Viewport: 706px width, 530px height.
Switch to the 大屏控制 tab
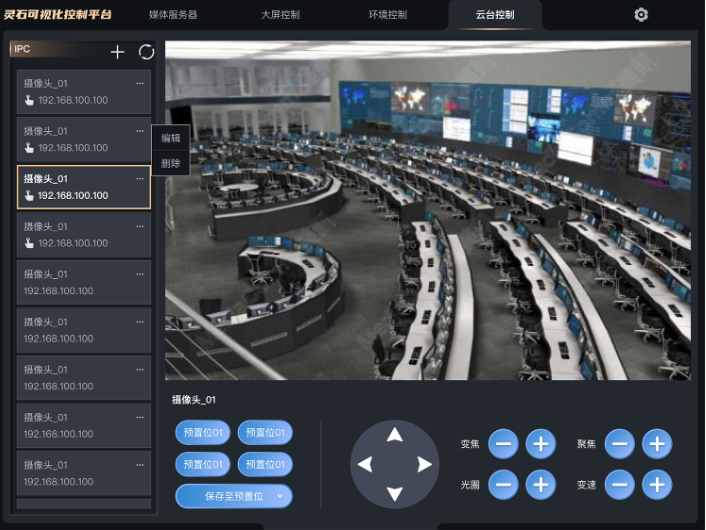coord(280,15)
